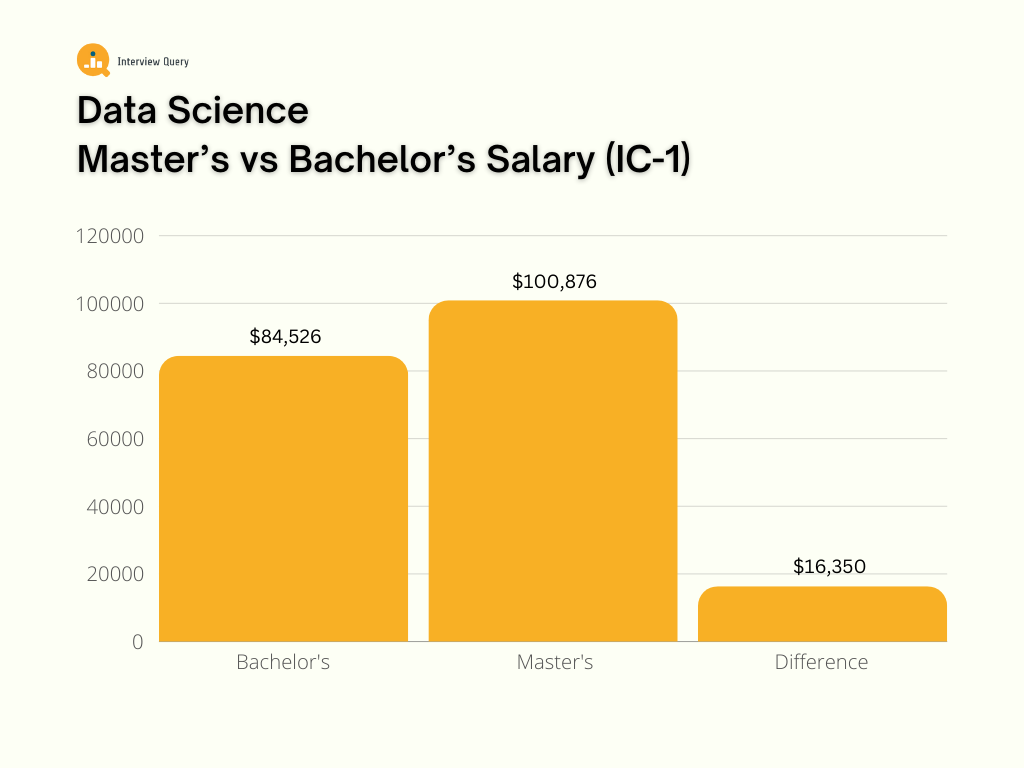
Task: Click the Difference bar in chart
Action: click(822, 614)
